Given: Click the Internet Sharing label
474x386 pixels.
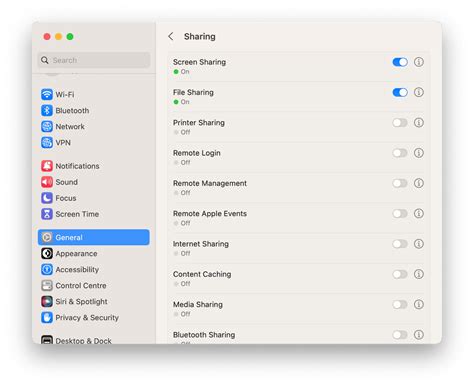Looking at the screenshot, I should (201, 244).
